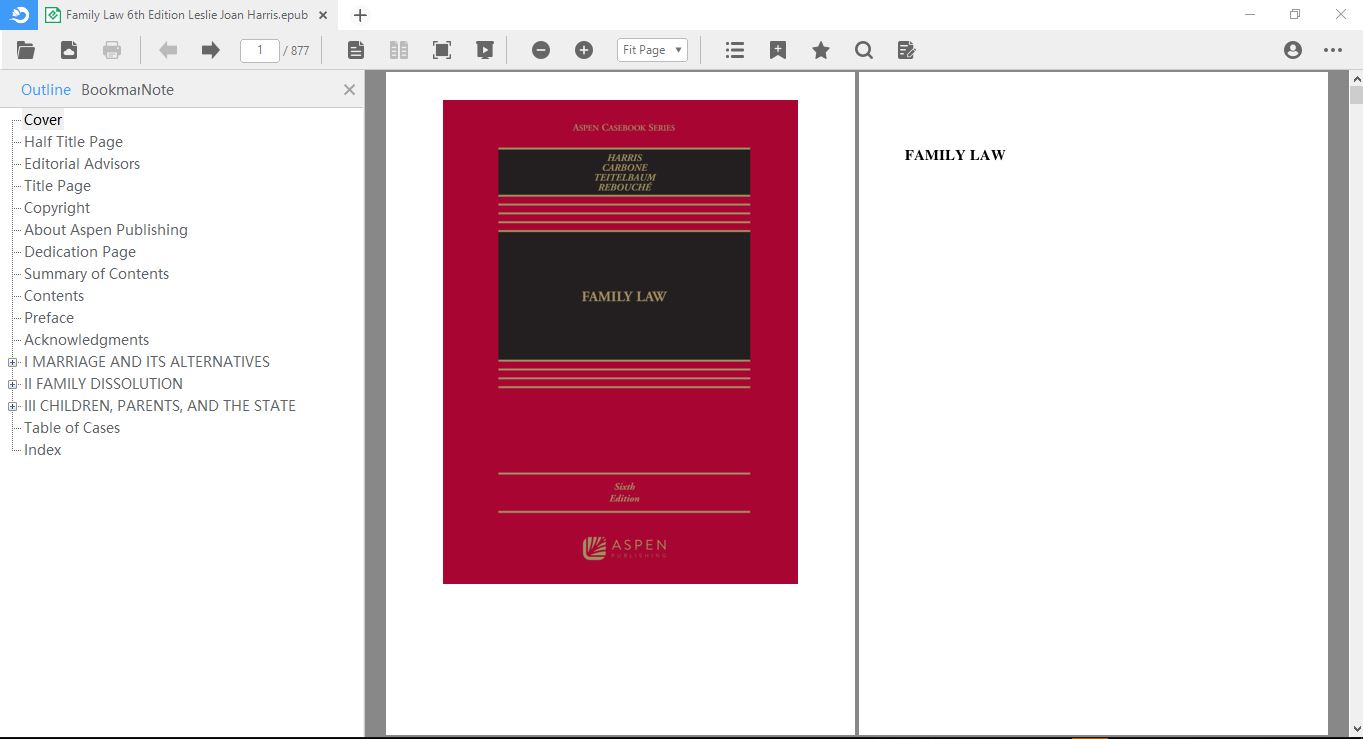The width and height of the screenshot is (1363, 739).
Task: Select single page view icon
Action: [x=356, y=50]
